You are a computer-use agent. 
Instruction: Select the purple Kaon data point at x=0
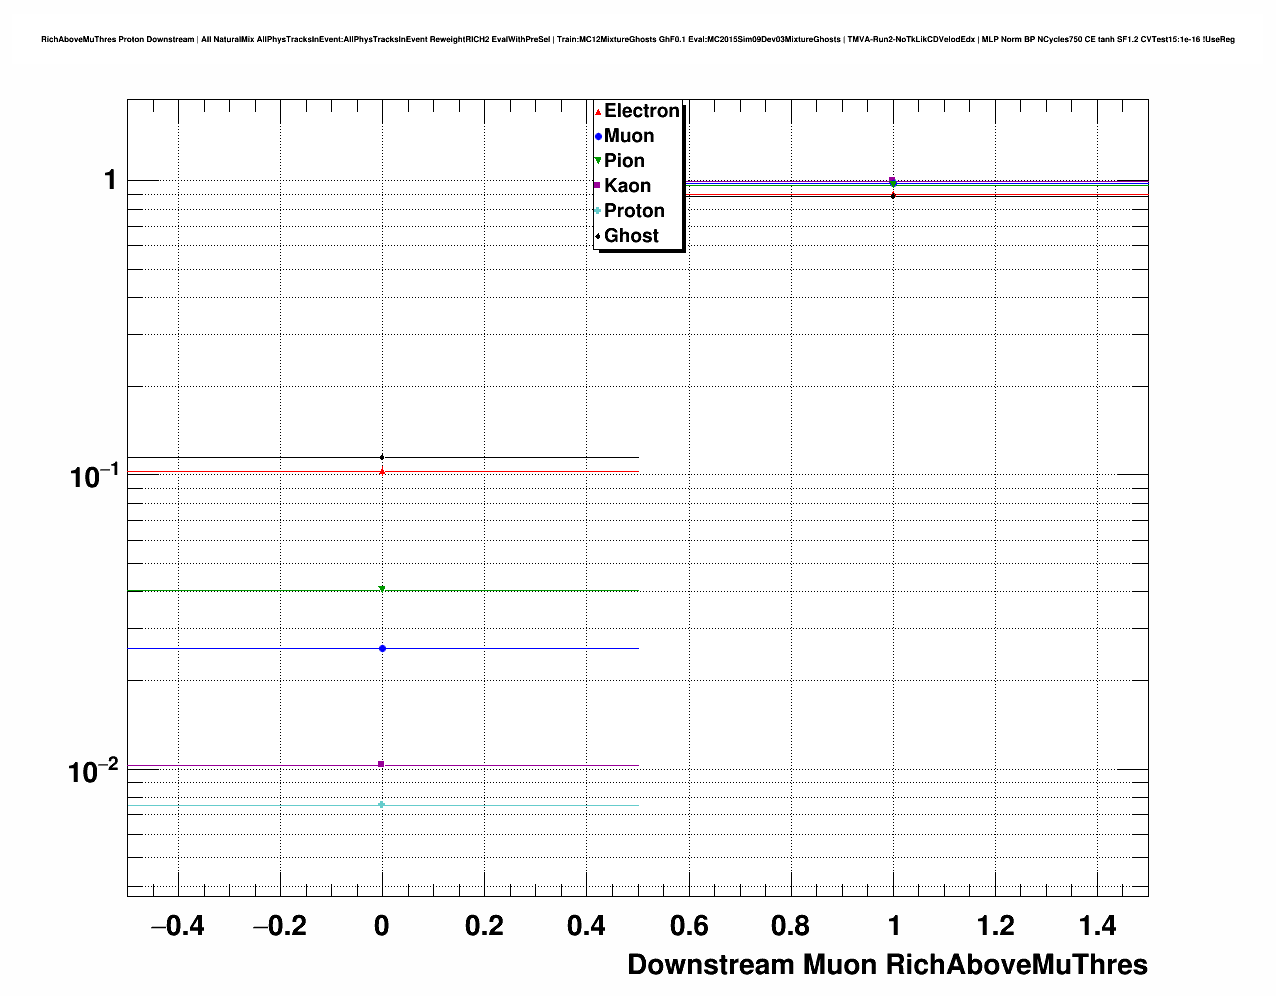click(x=381, y=765)
